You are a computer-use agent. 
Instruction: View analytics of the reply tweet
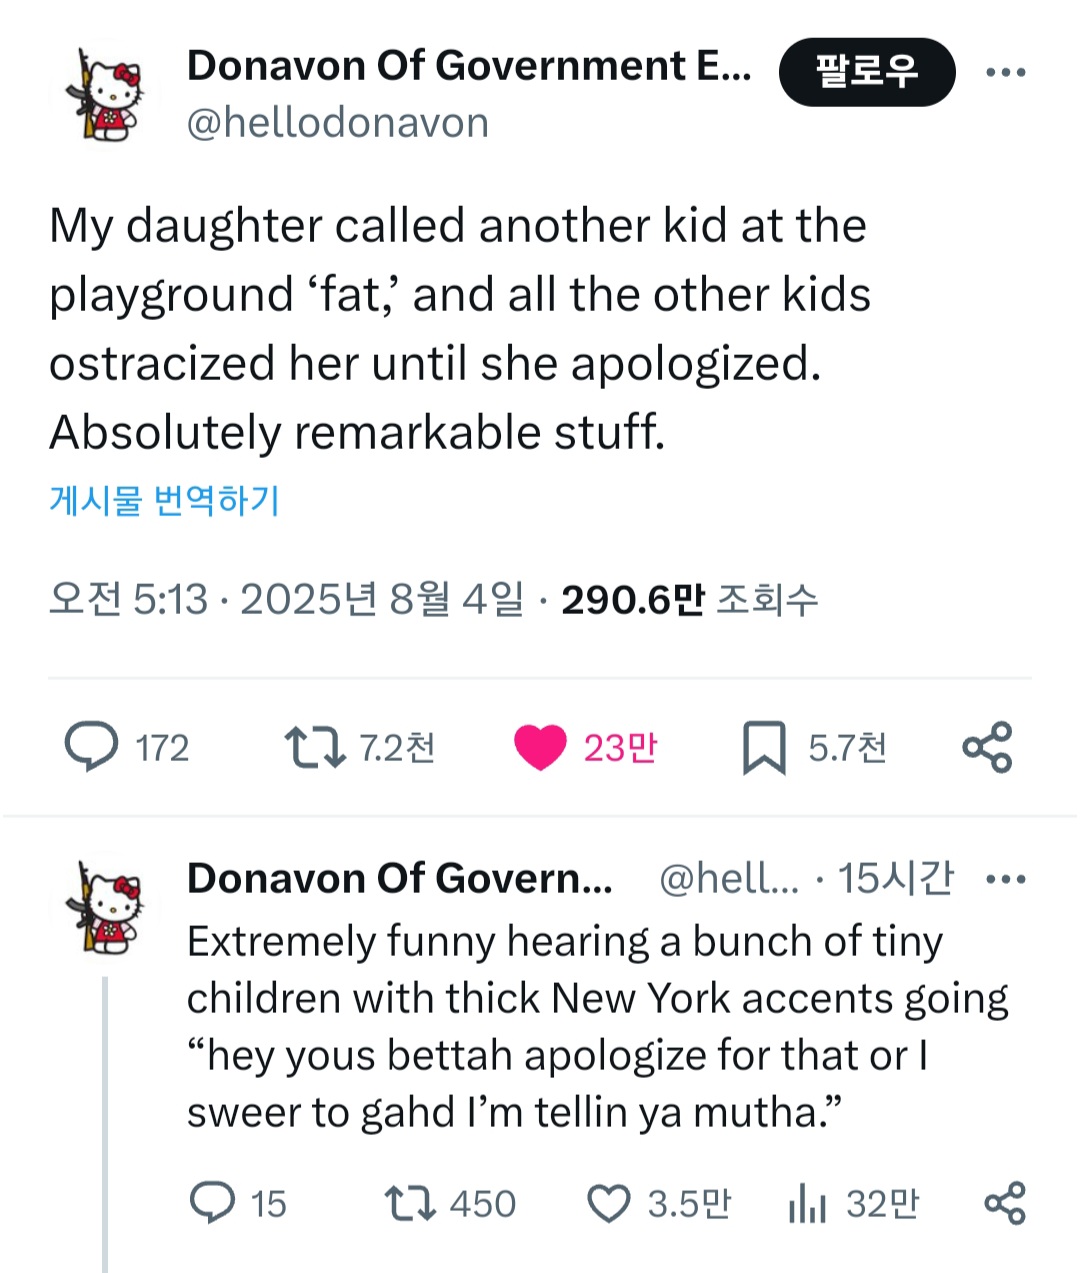(x=807, y=1203)
